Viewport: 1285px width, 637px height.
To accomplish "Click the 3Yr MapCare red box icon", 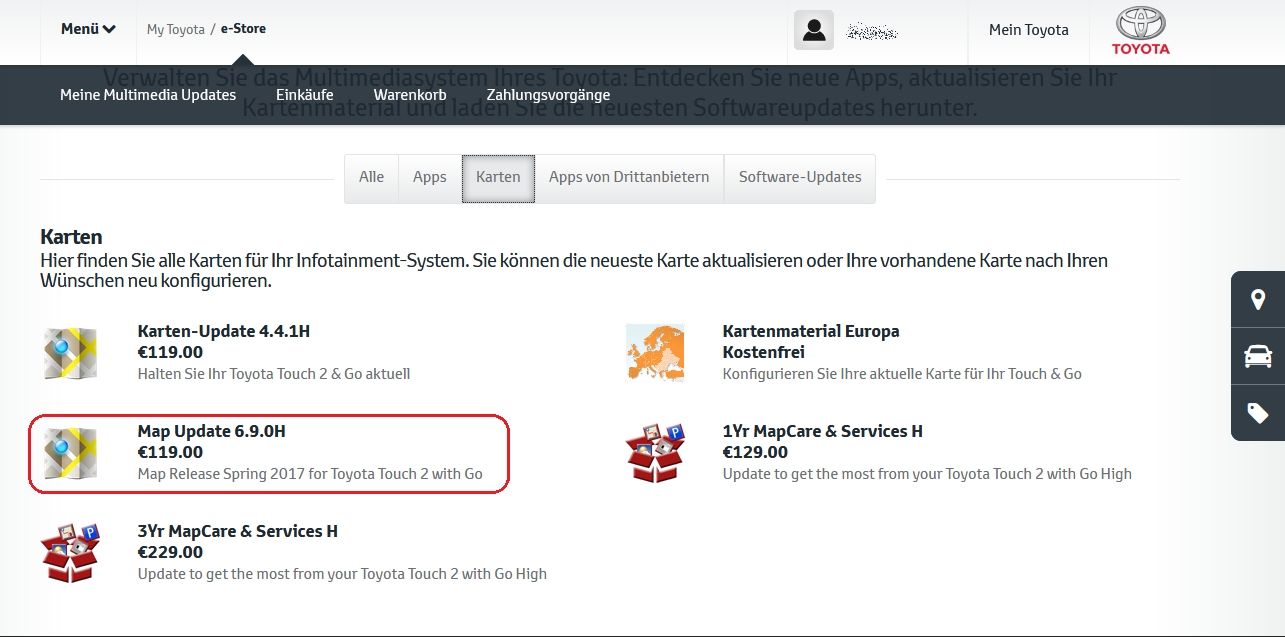I will pyautogui.click(x=70, y=553).
